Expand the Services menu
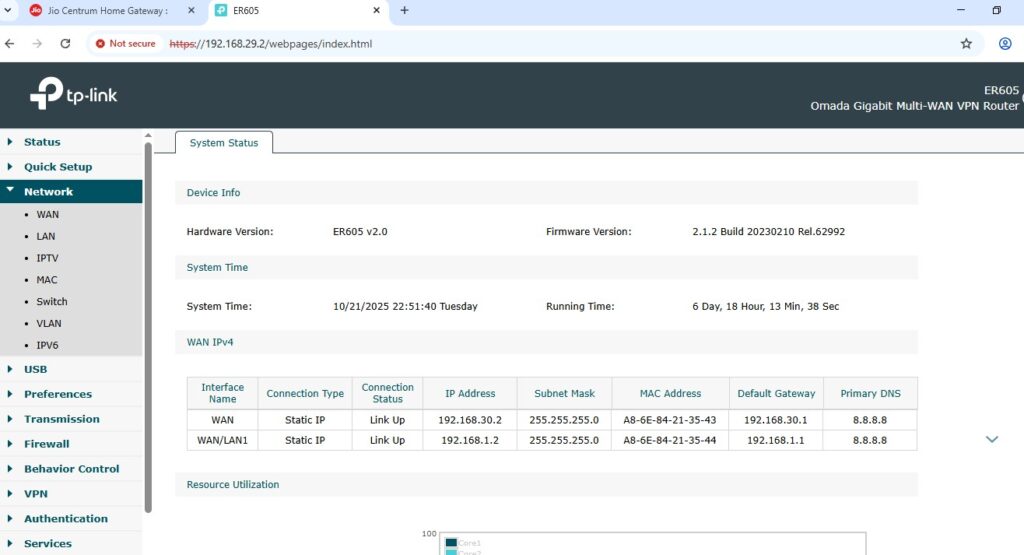Image resolution: width=1024 pixels, height=555 pixels. click(71, 543)
